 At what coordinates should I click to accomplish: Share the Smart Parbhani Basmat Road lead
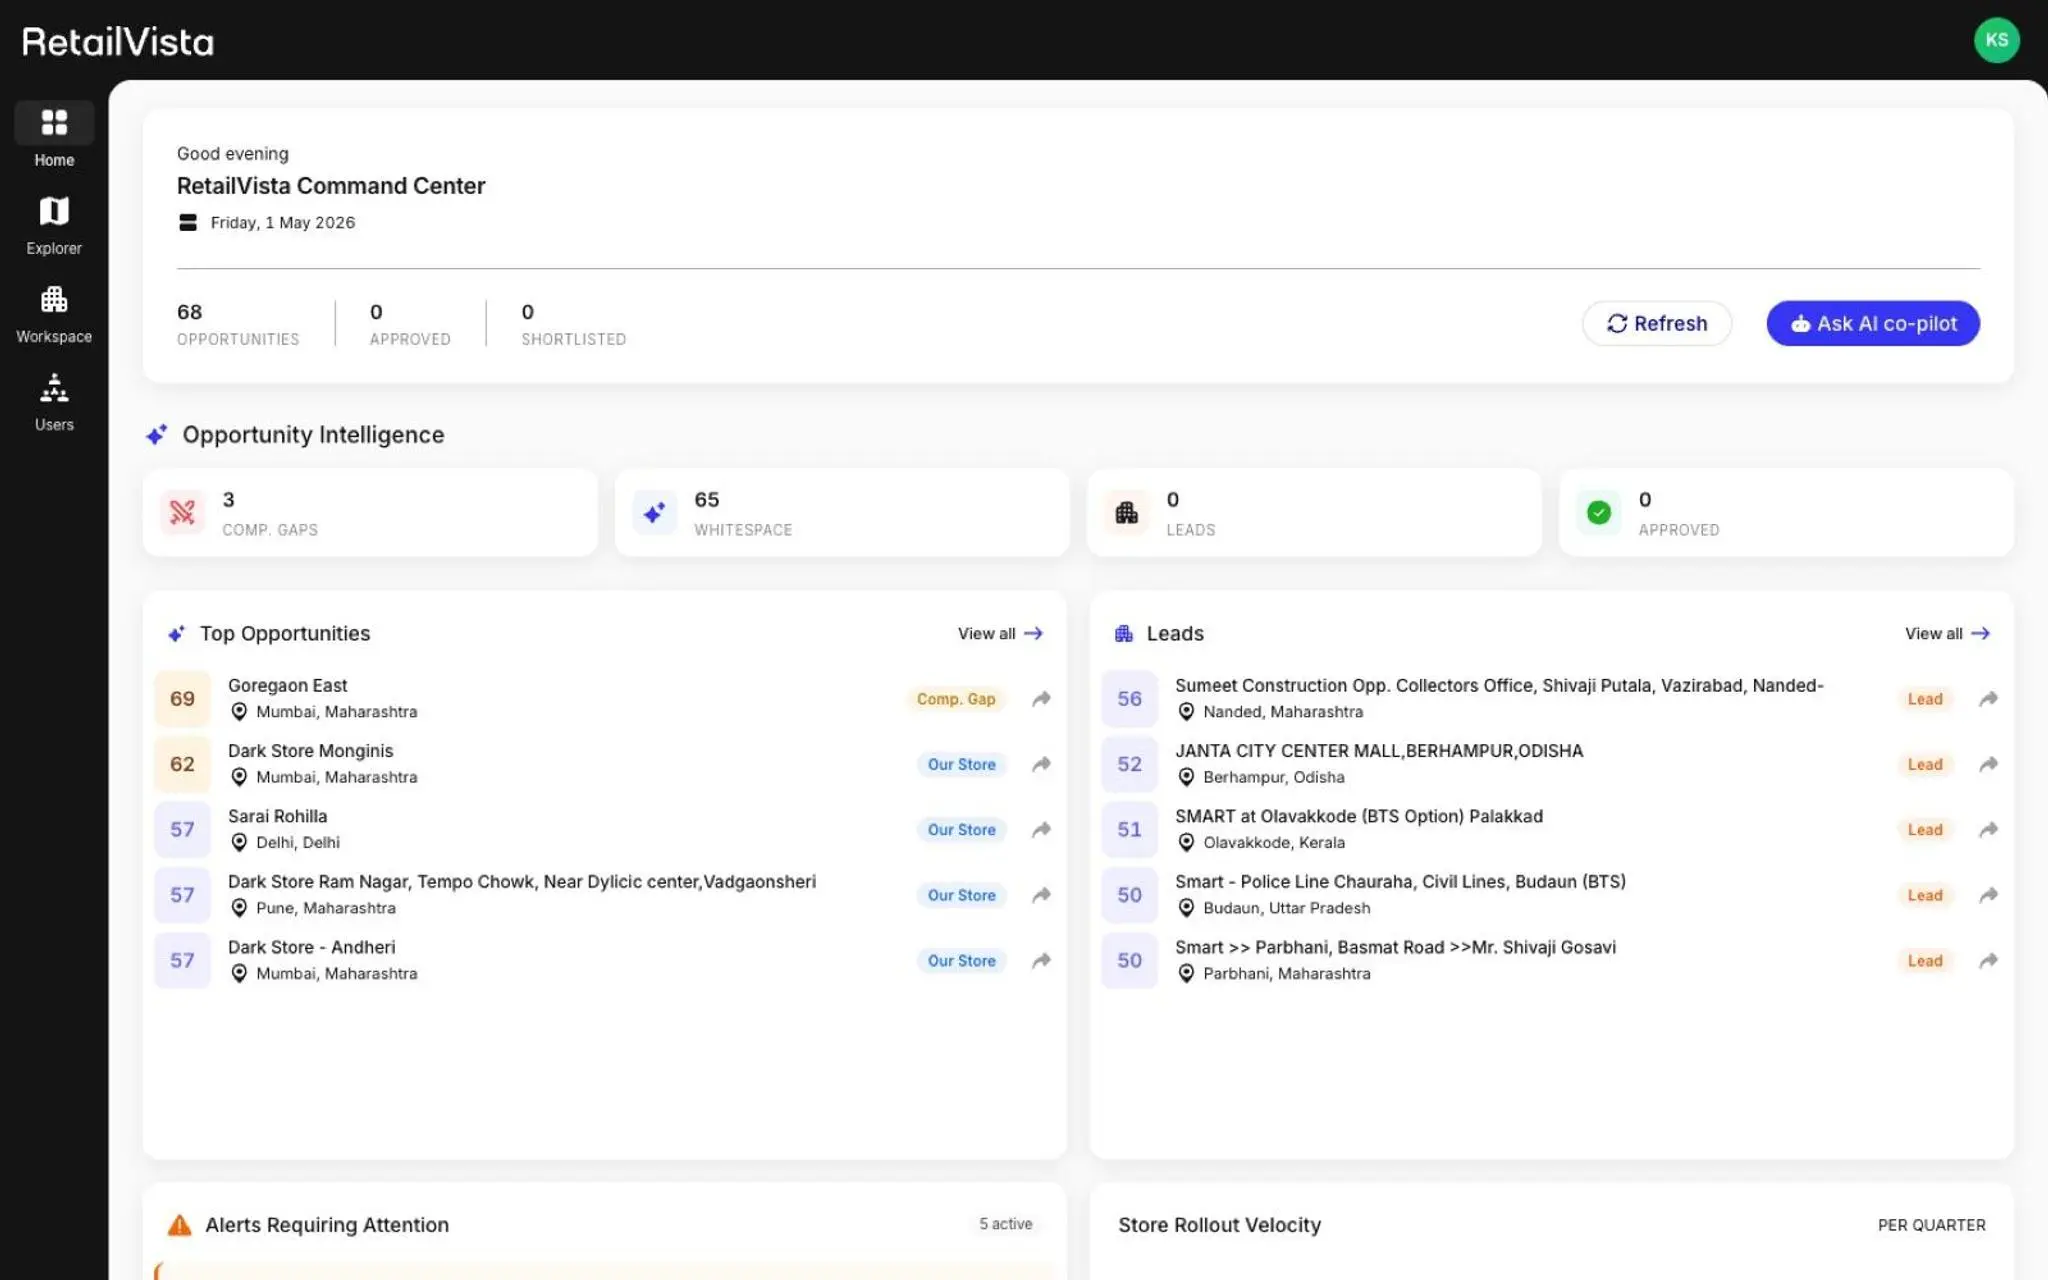click(x=1988, y=960)
